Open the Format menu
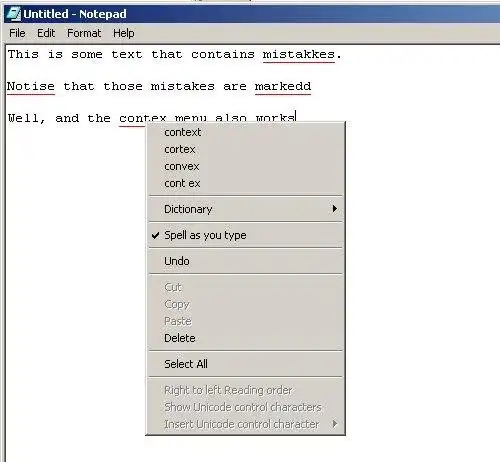Image resolution: width=500 pixels, height=462 pixels. point(84,33)
